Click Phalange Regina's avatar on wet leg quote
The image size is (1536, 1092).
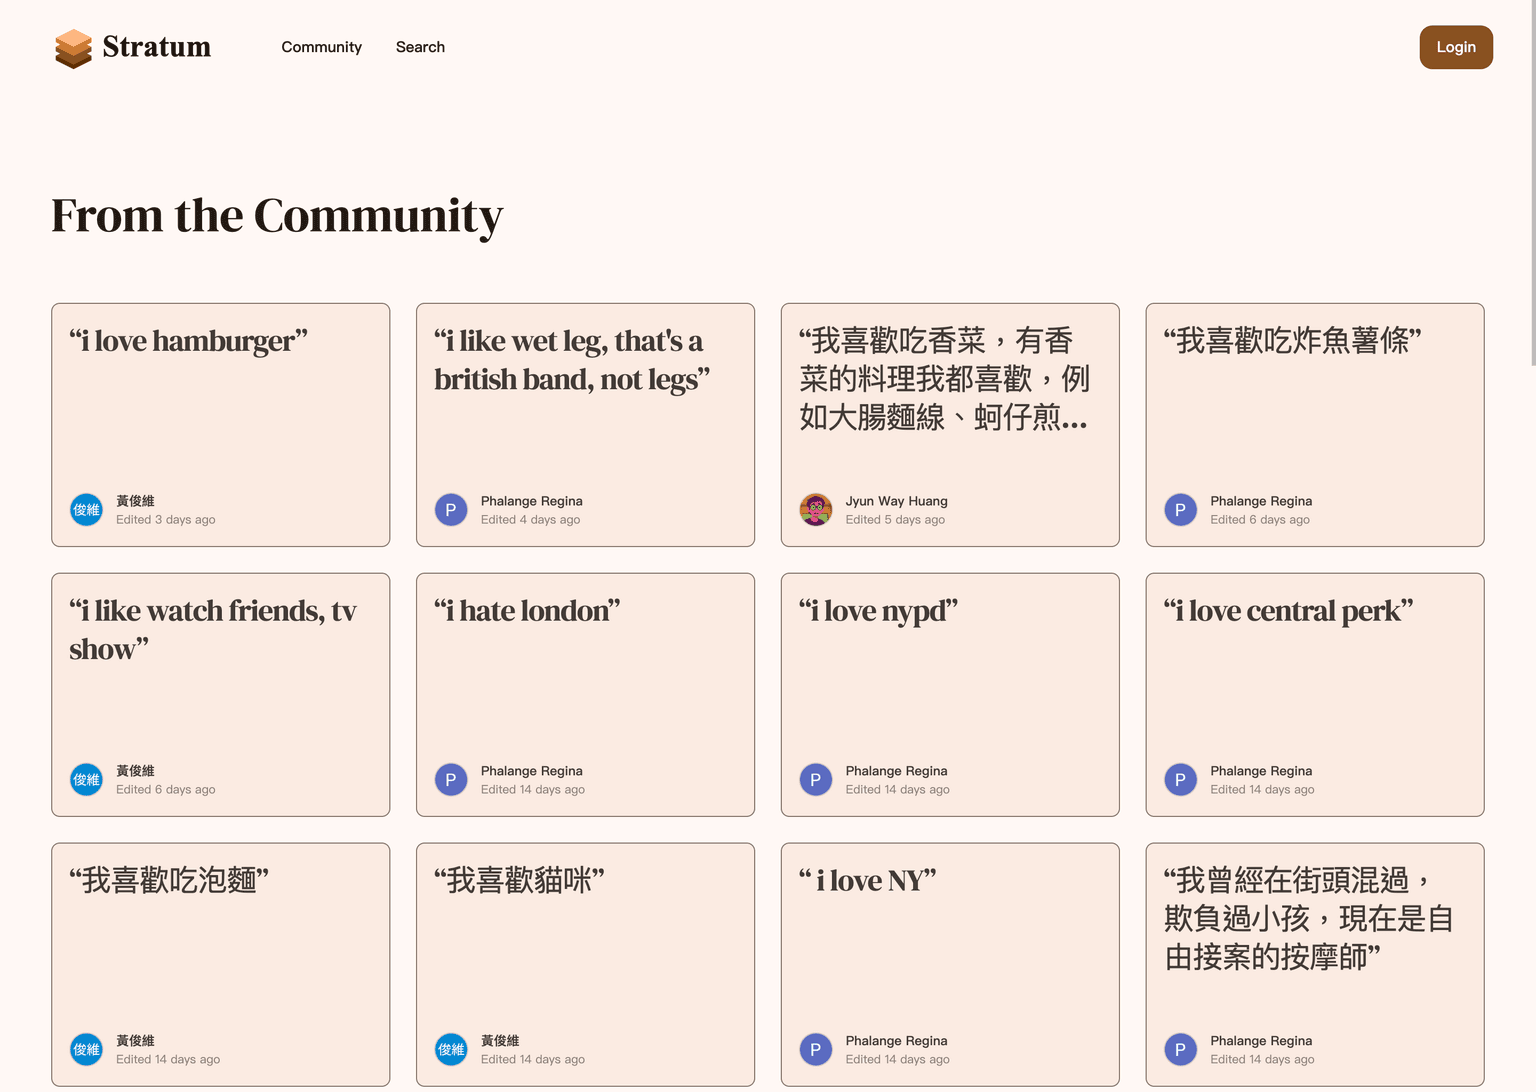click(451, 510)
